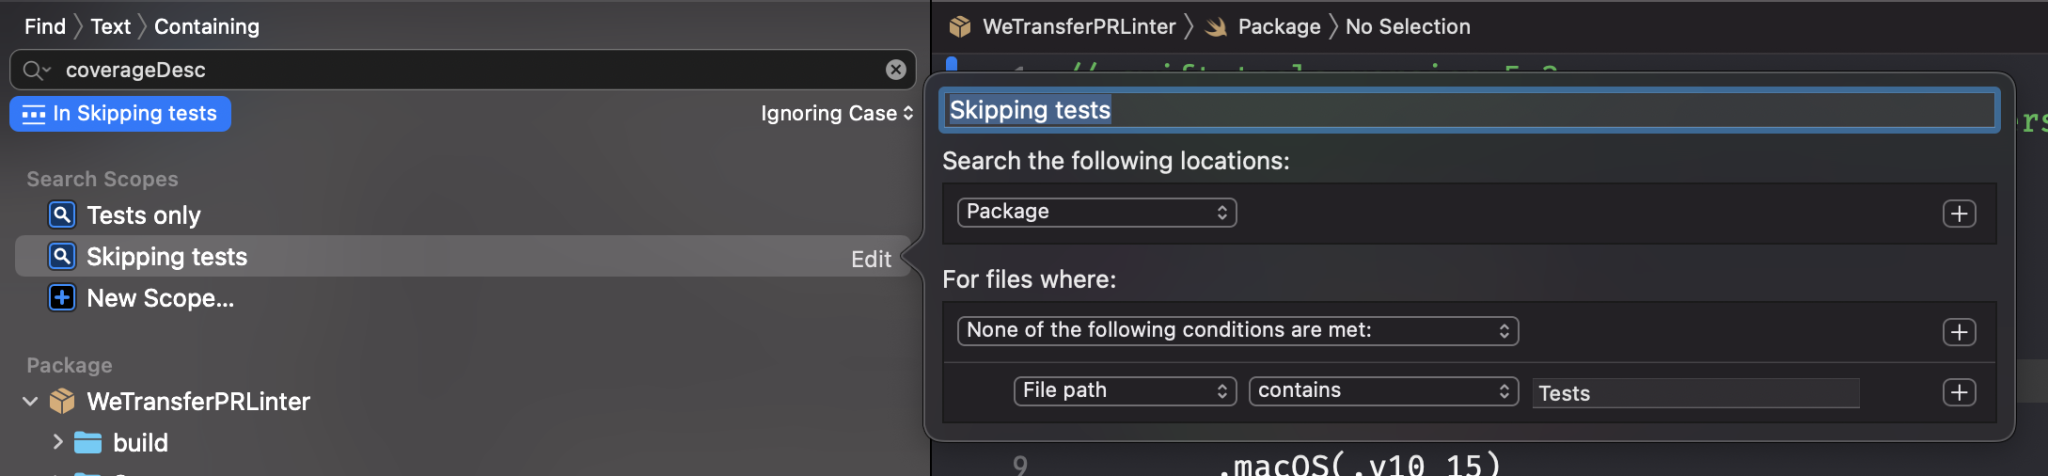Click Text in the navigator breadcrumb

(110, 27)
